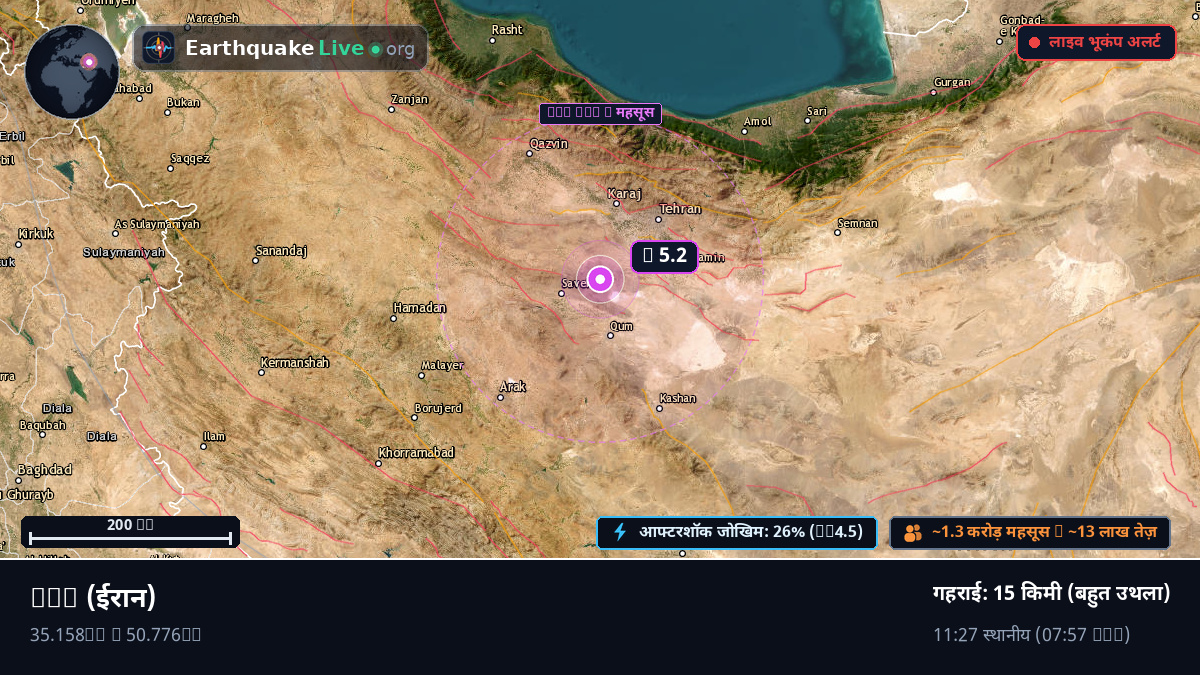Click the Zanjan city label
Viewport: 1200px width, 675px height.
pos(410,99)
